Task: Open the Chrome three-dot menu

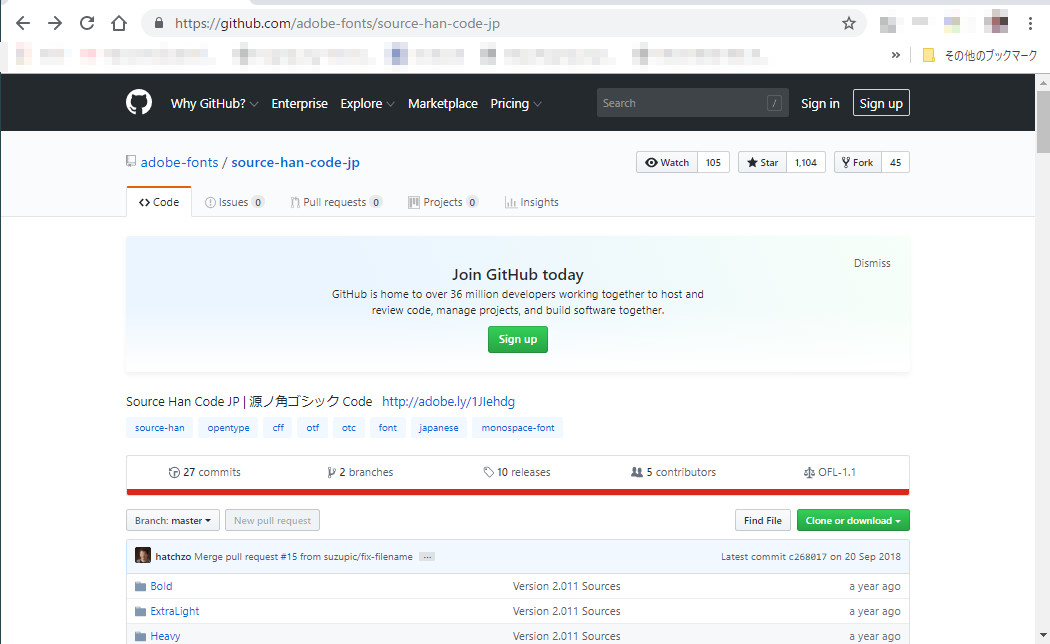Action: pyautogui.click(x=1030, y=23)
